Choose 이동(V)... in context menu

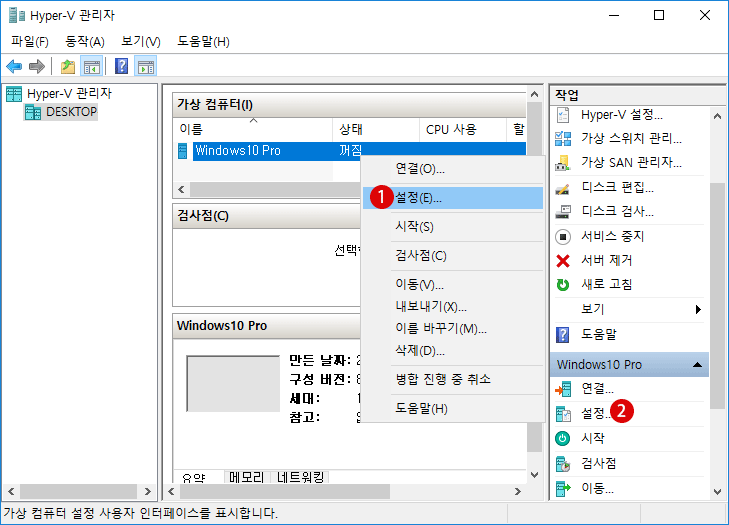[452, 285]
